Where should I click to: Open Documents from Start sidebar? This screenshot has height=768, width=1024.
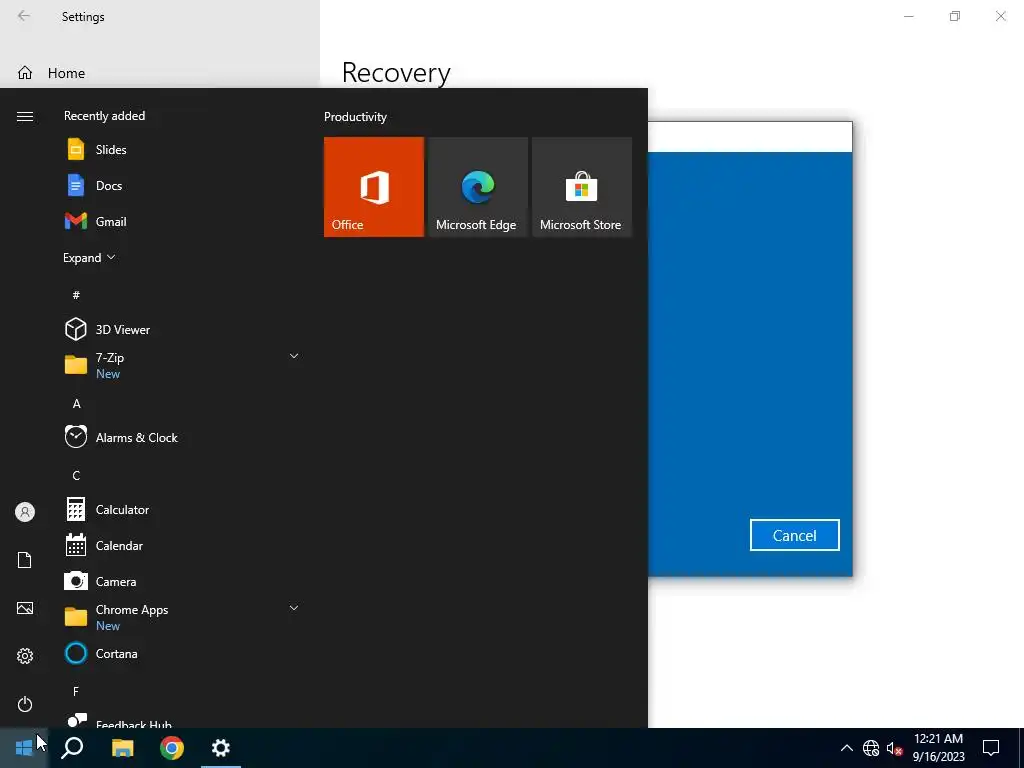(x=25, y=560)
